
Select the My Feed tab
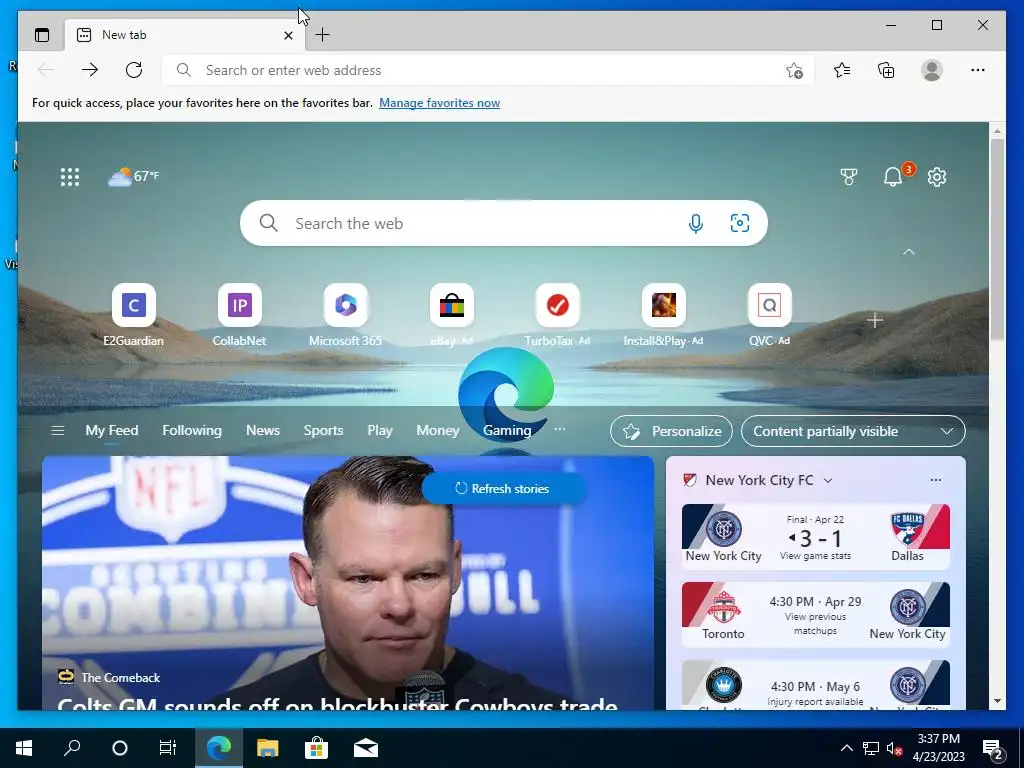pos(112,430)
